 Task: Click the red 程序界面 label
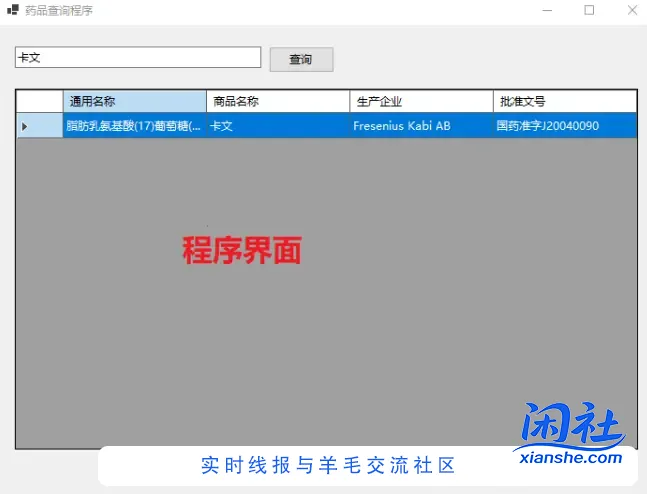(x=242, y=250)
